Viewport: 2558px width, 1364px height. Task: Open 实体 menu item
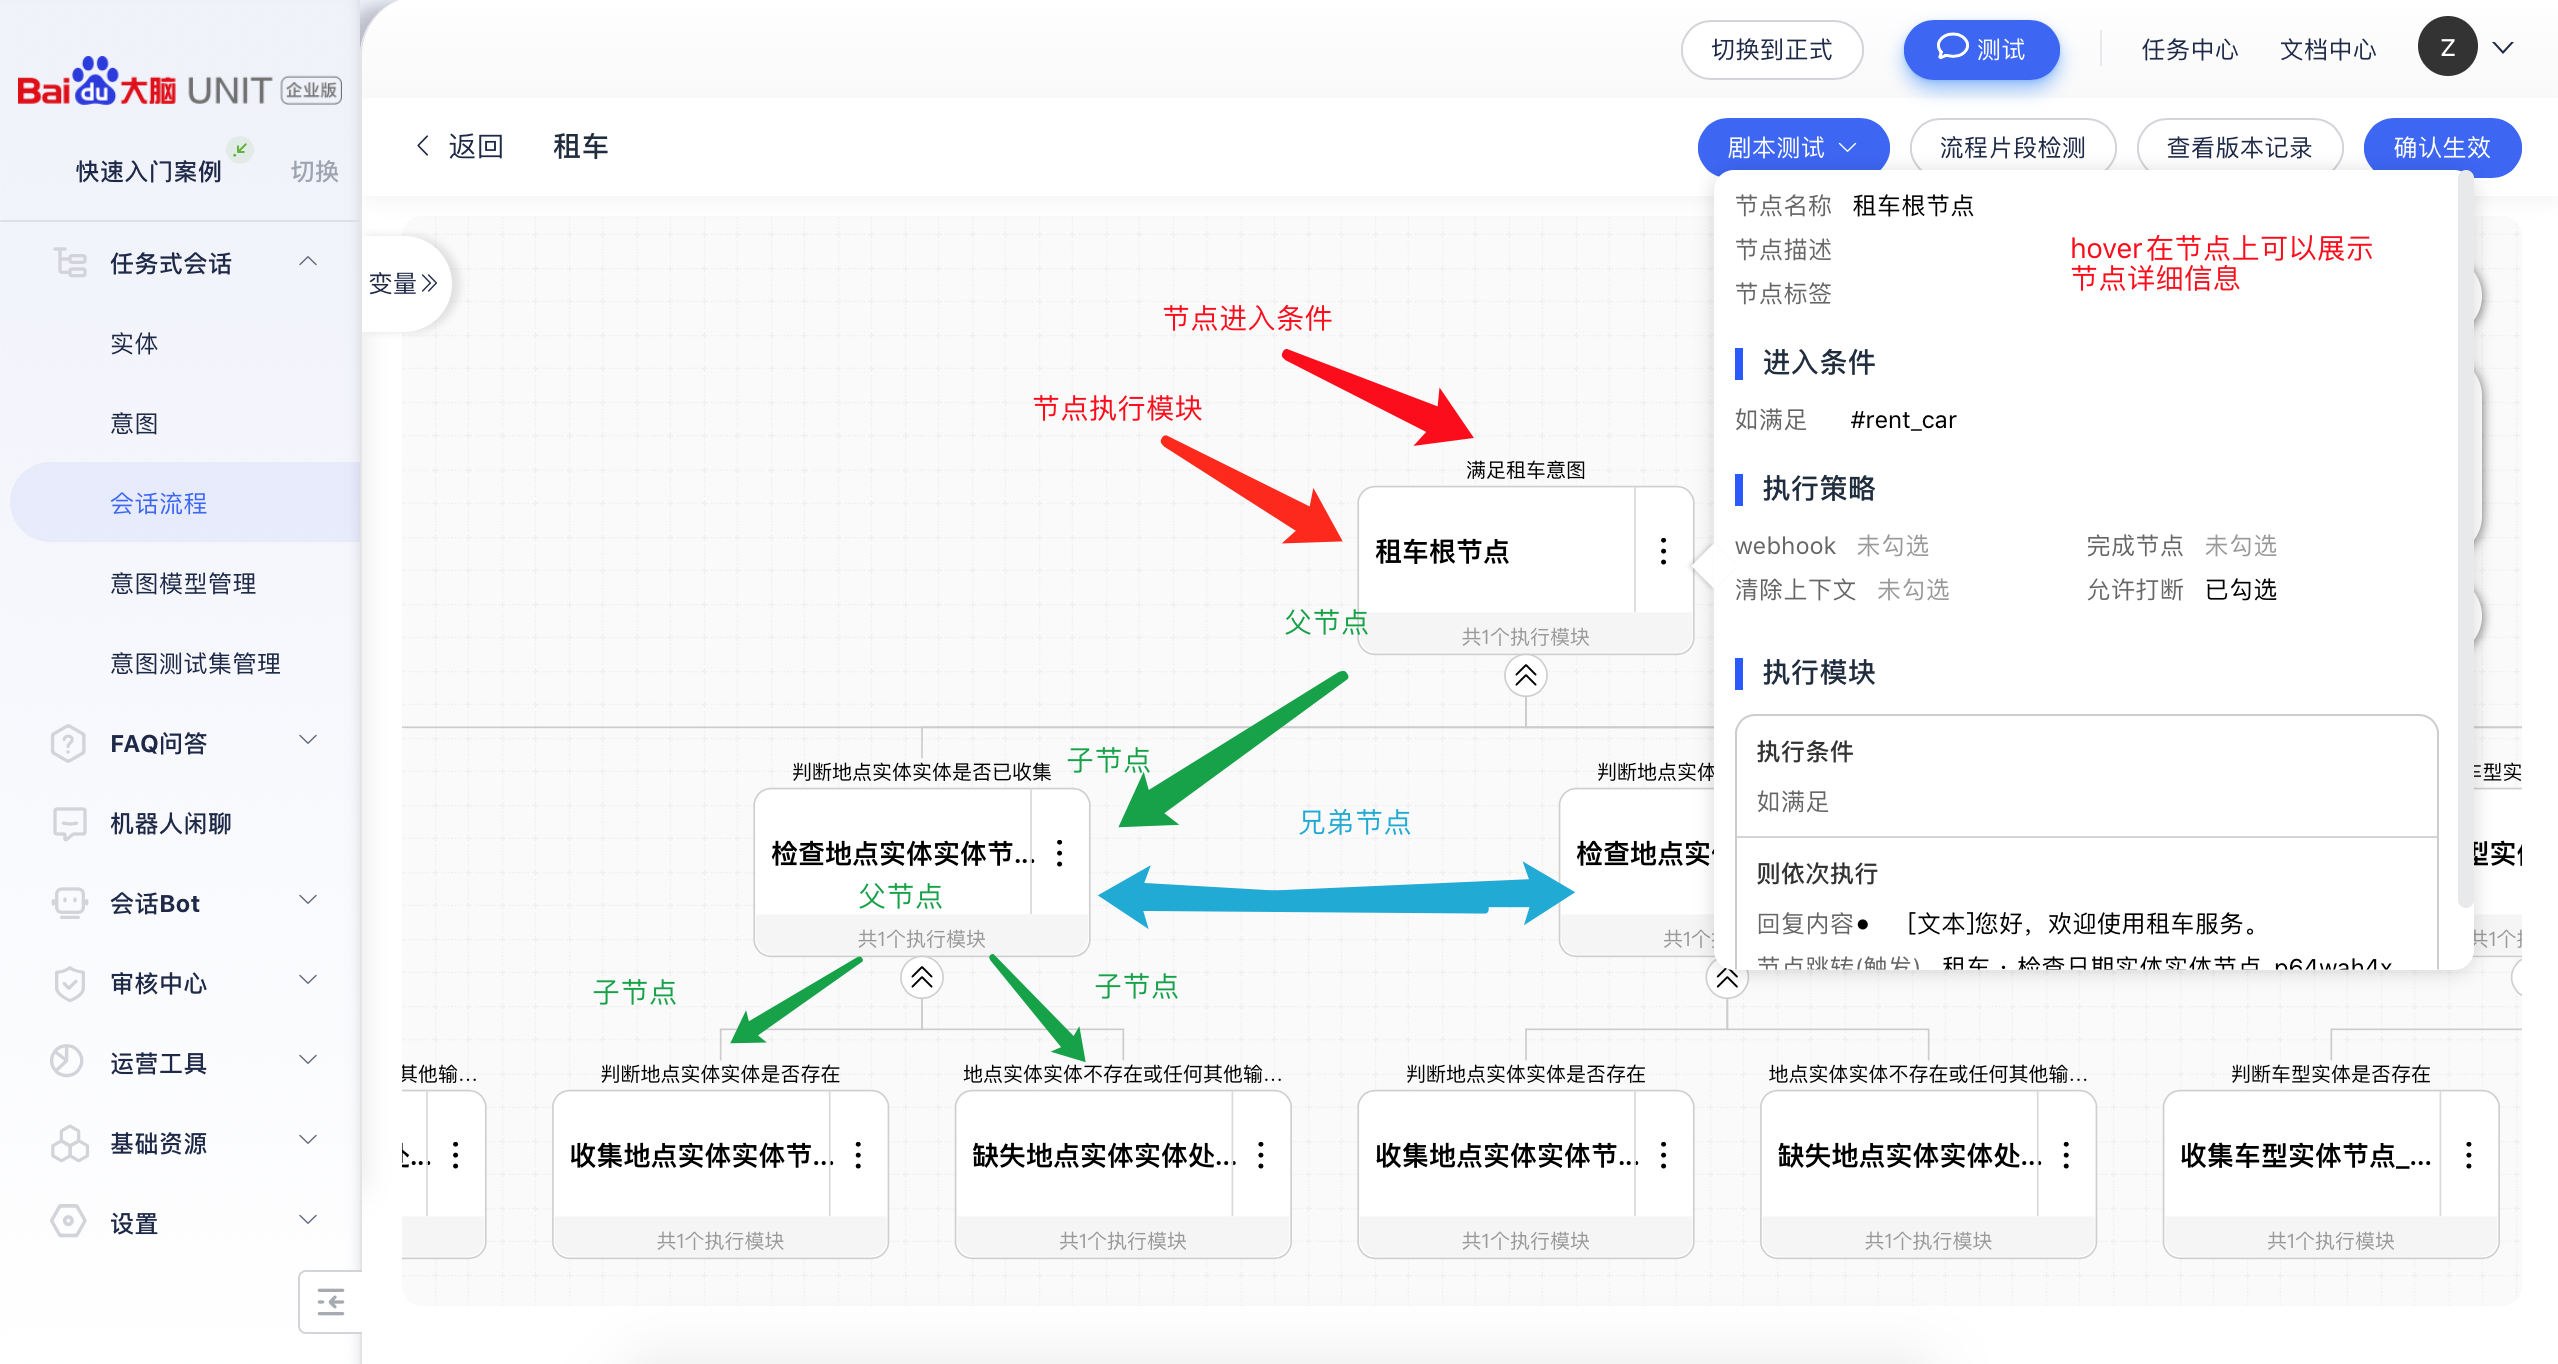134,343
